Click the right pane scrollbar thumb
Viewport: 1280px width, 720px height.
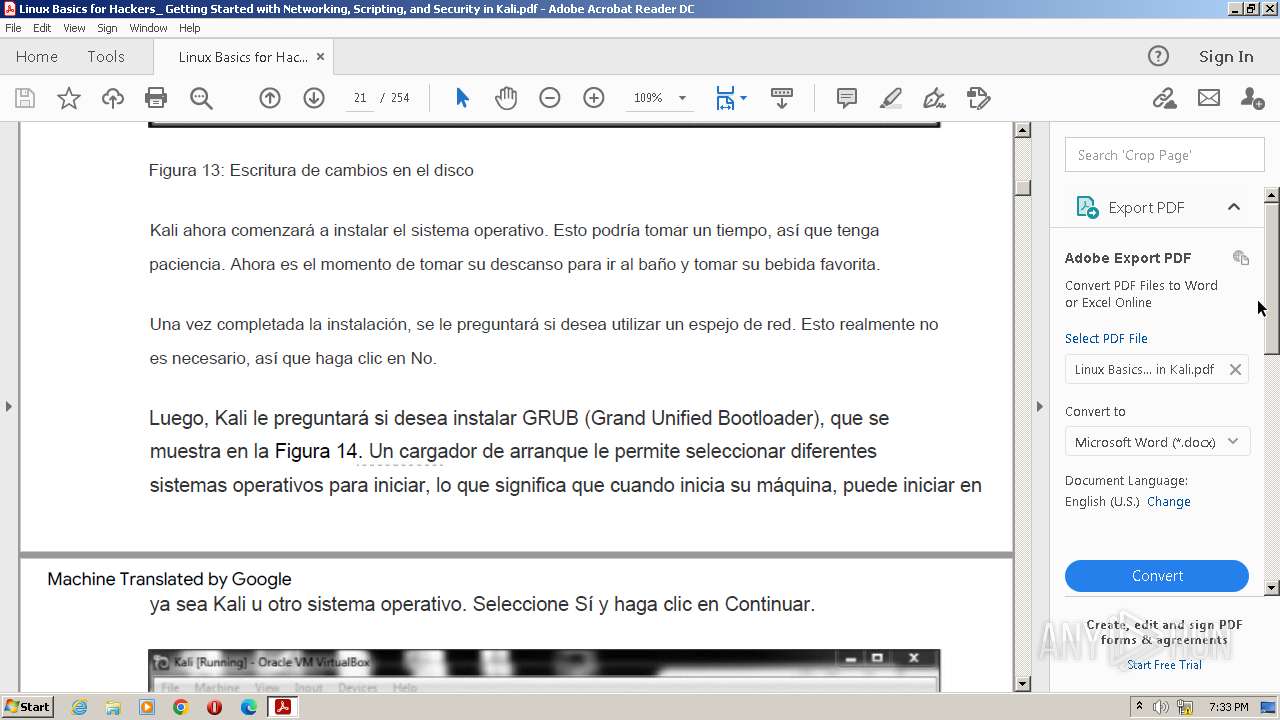1272,279
